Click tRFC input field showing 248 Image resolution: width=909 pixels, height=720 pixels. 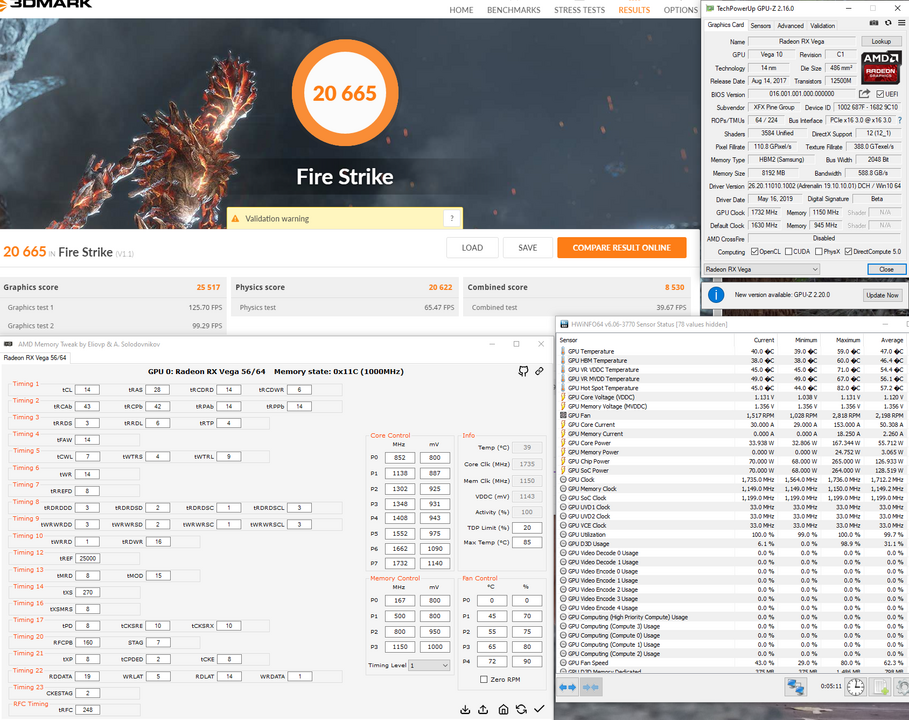pos(88,710)
